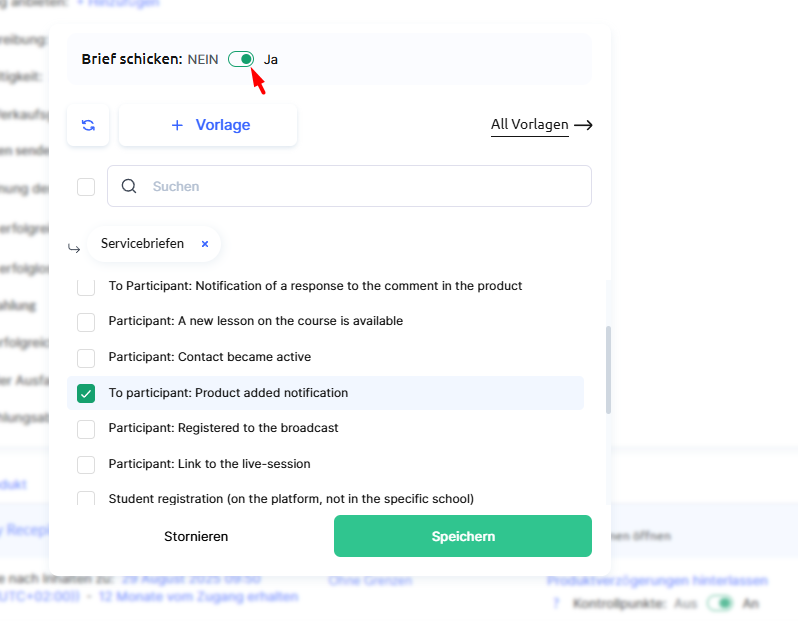Click the template list scrollbar
The height and width of the screenshot is (621, 798).
(x=608, y=370)
